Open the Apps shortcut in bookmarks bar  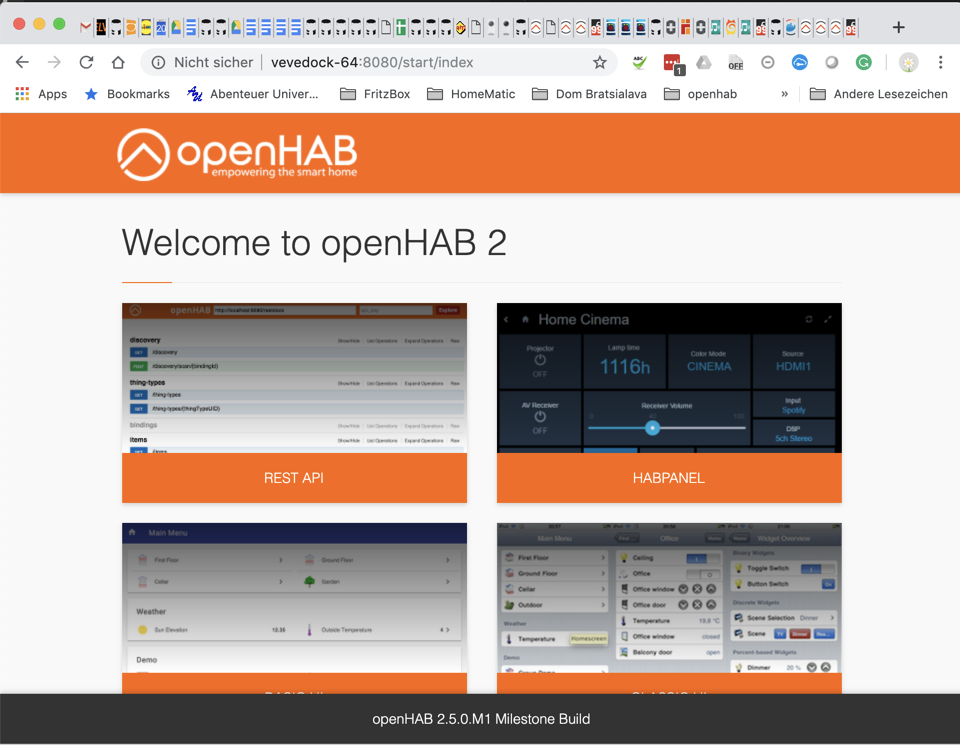(41, 94)
